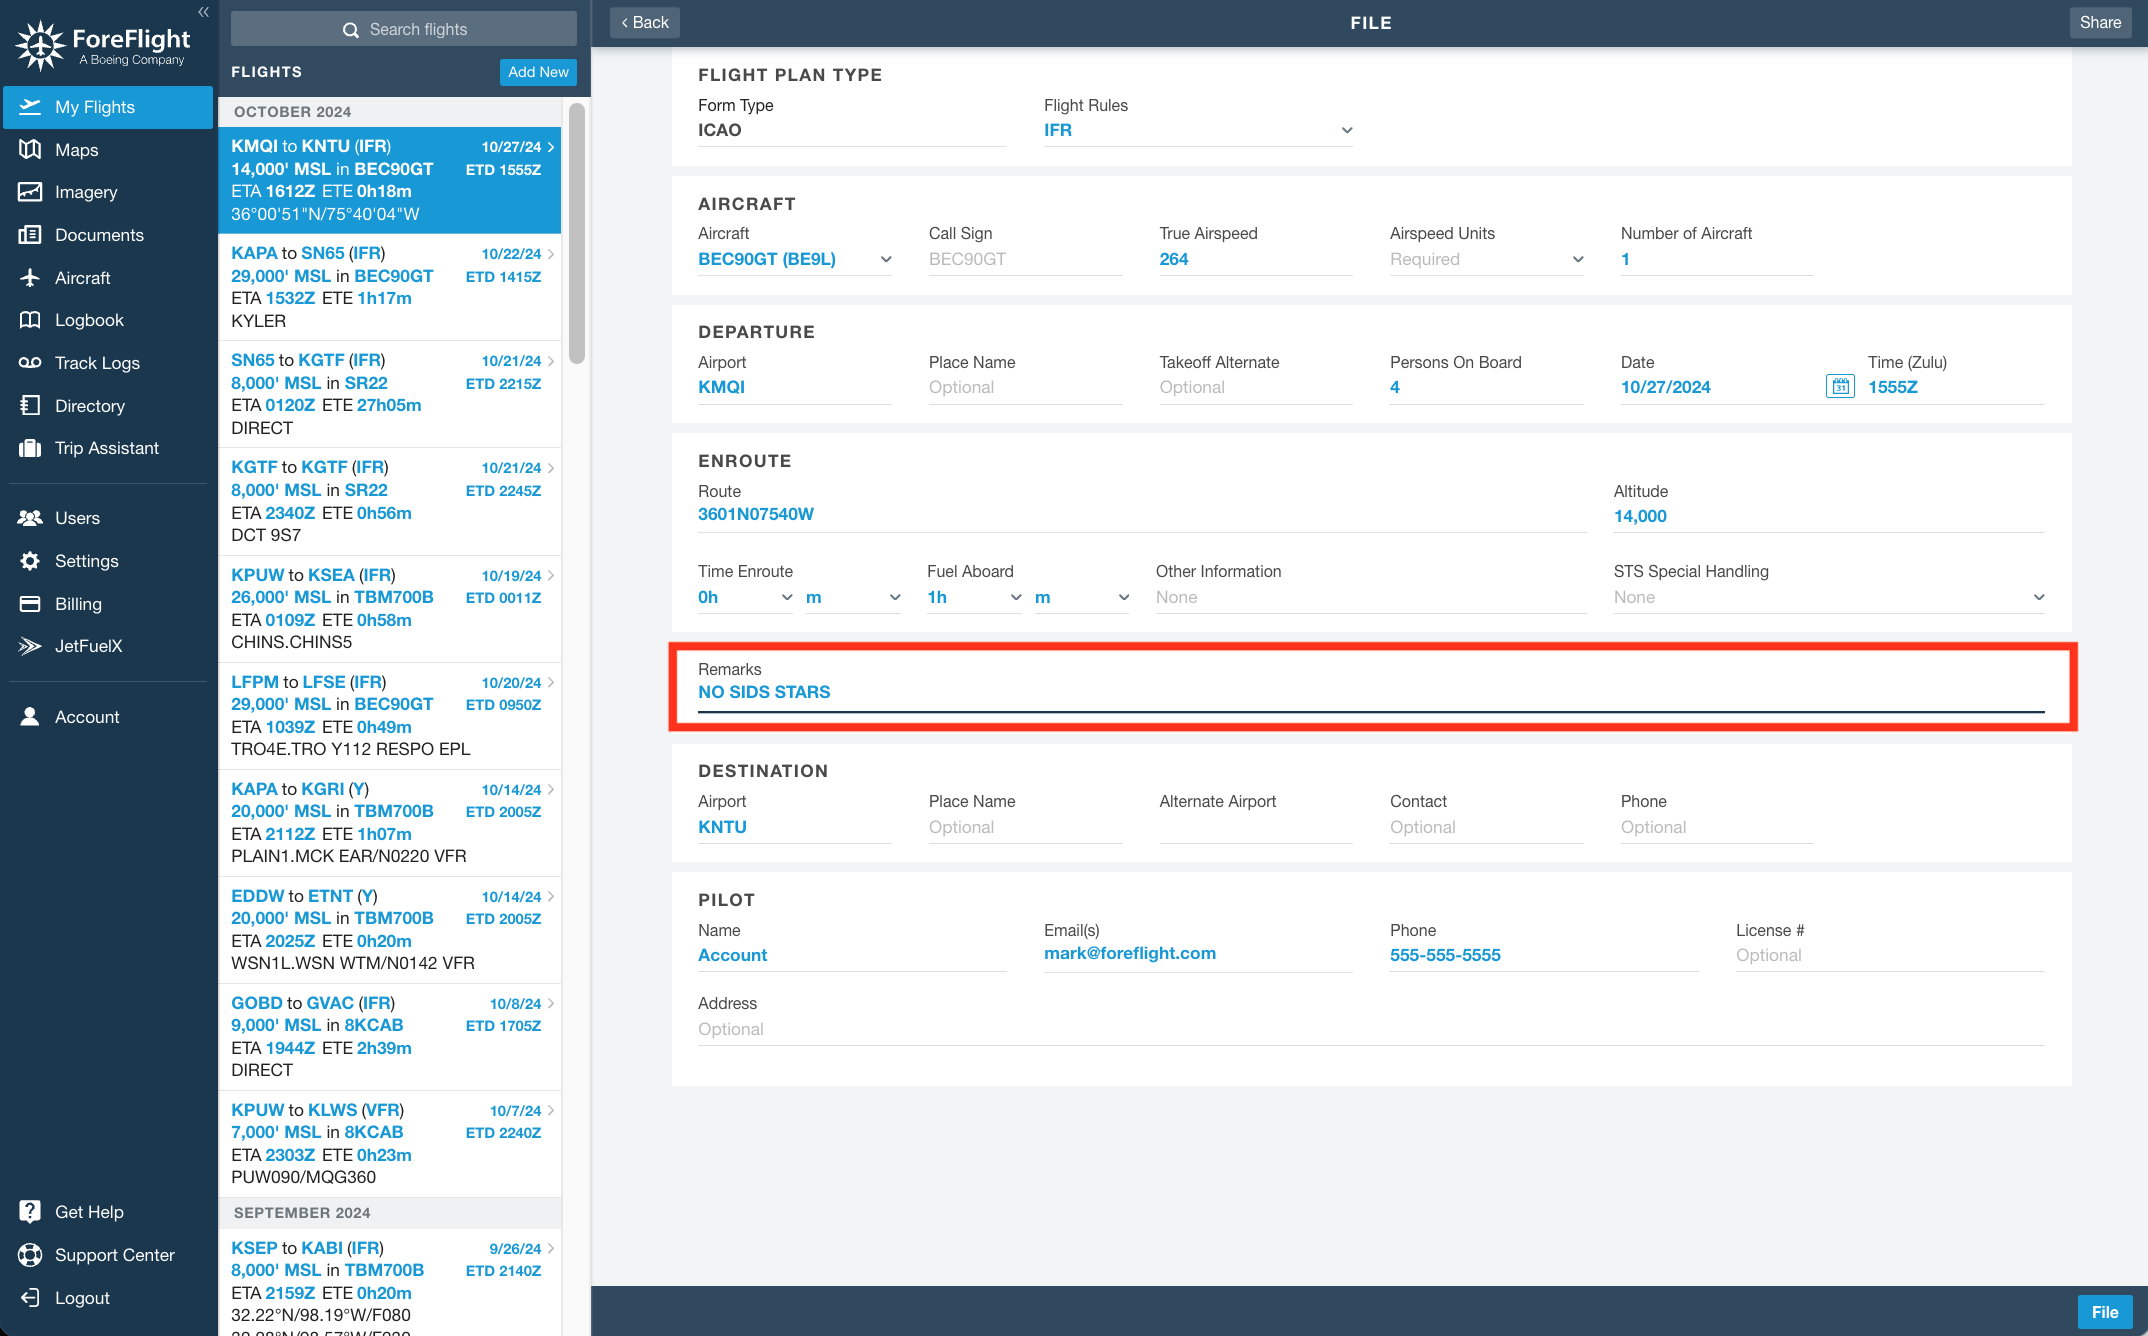Open the Maps section
The image size is (2148, 1336).
point(77,149)
